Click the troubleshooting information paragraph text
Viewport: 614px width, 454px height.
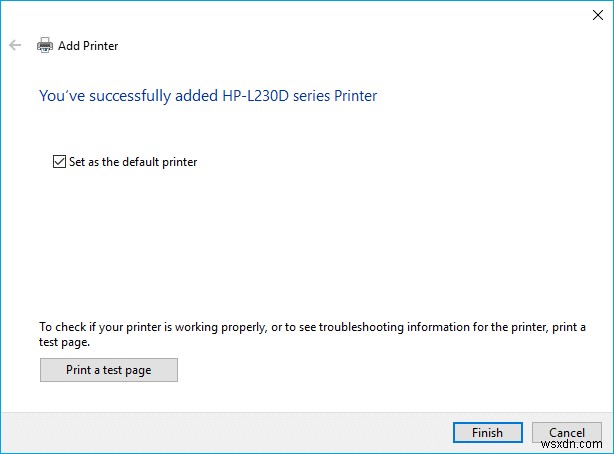[311, 334]
